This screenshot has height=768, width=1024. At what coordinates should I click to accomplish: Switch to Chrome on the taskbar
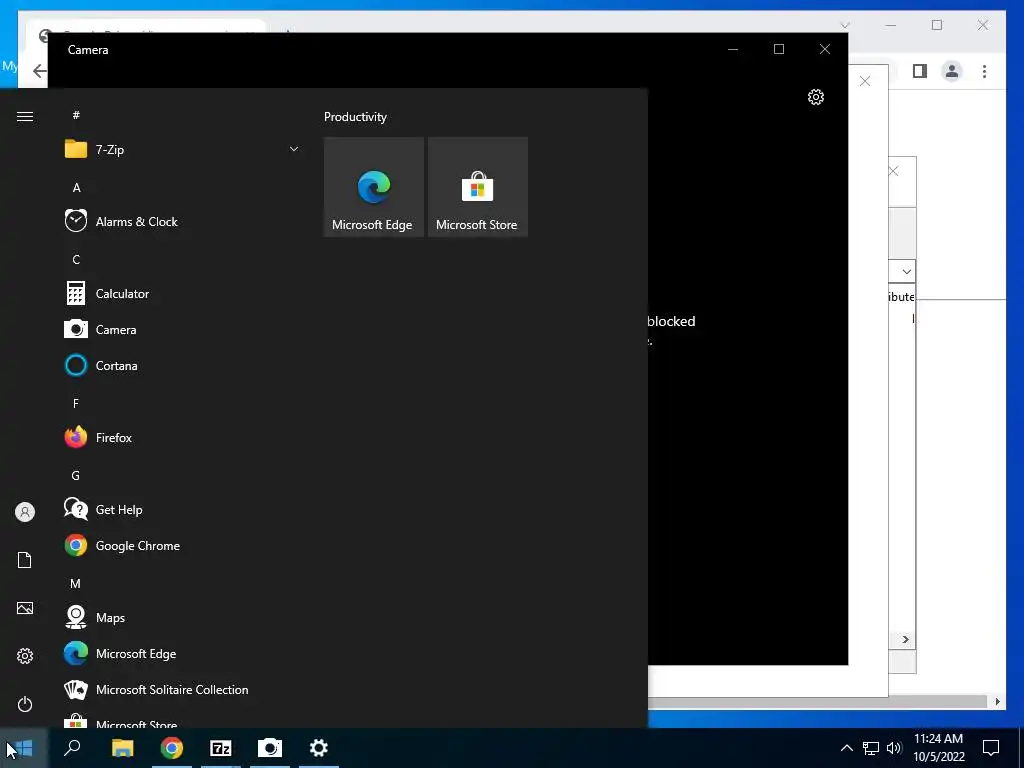(x=172, y=748)
